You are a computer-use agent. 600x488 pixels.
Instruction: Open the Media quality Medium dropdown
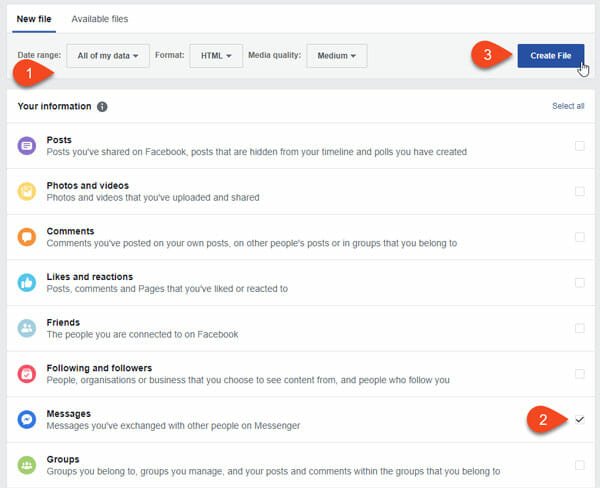coord(337,56)
